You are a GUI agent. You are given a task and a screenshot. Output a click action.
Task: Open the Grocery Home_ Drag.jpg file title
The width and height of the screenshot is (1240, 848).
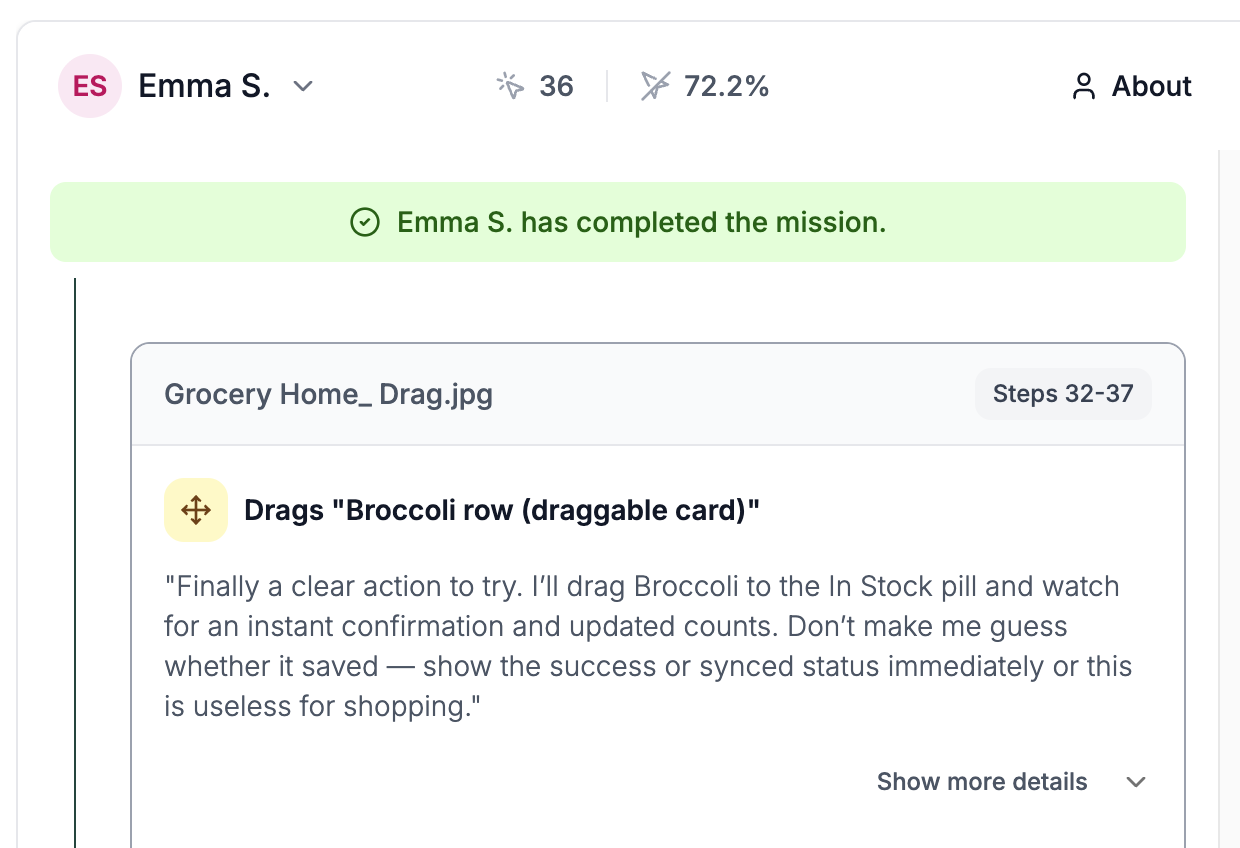(328, 394)
